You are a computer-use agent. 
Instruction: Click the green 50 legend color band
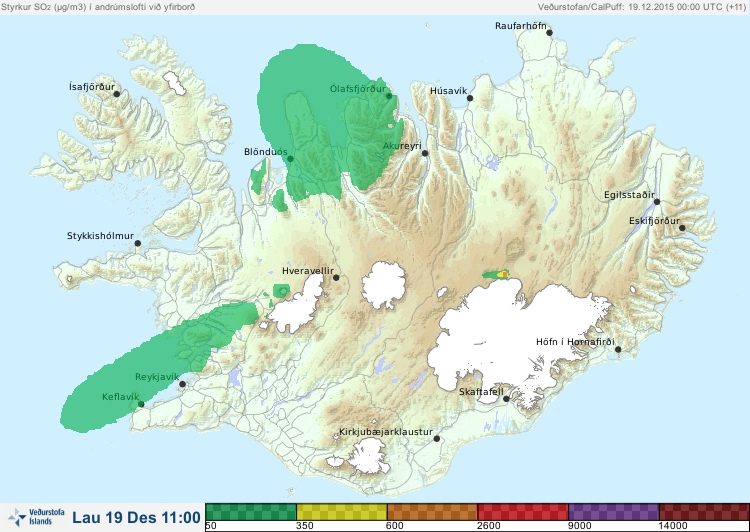pos(251,511)
